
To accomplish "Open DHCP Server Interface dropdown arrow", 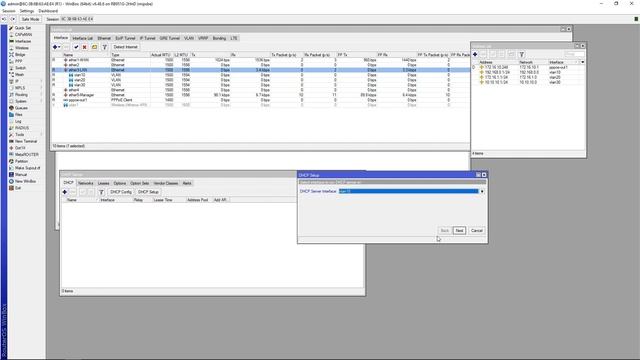I will point(482,191).
